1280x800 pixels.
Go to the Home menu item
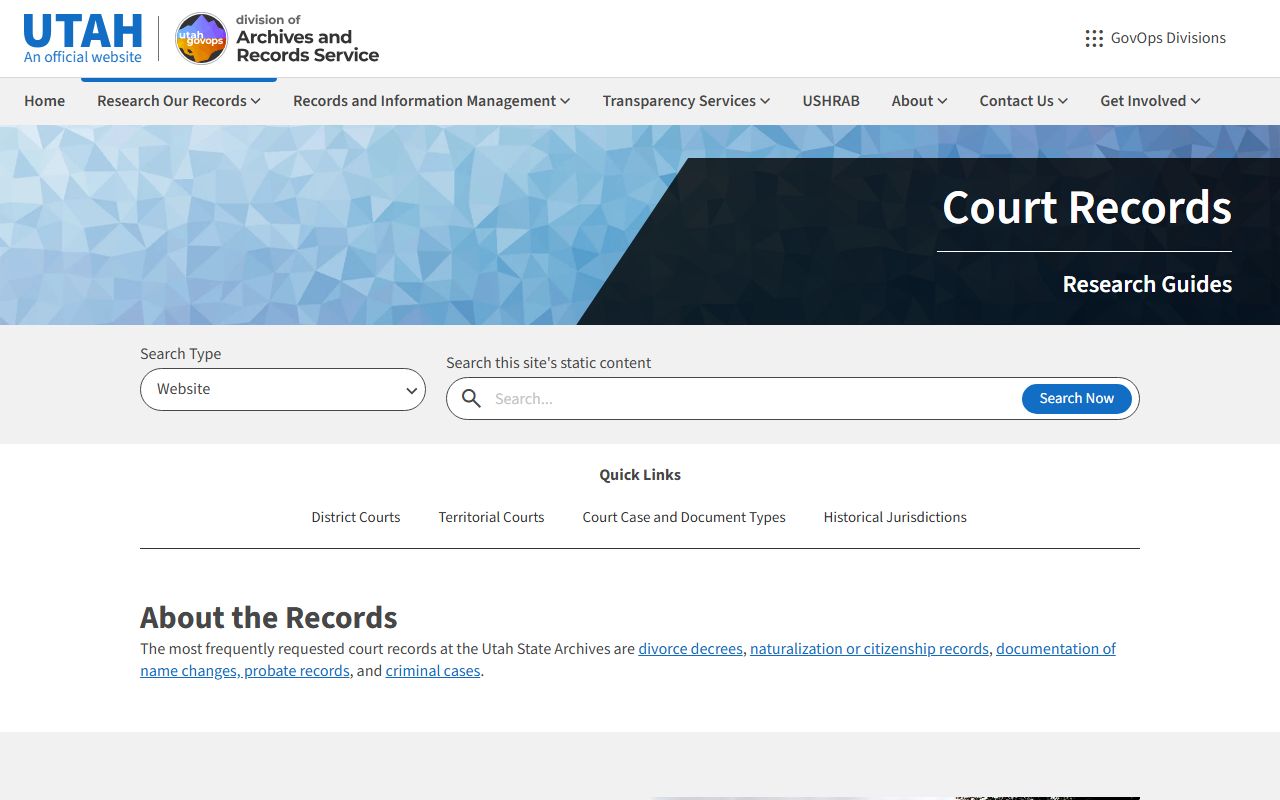click(45, 101)
